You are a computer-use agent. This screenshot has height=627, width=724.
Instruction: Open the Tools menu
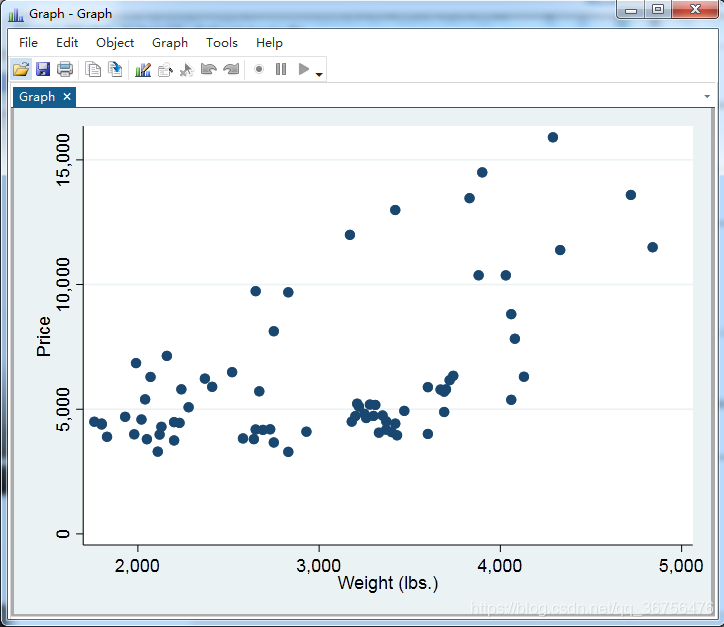[x=222, y=43]
